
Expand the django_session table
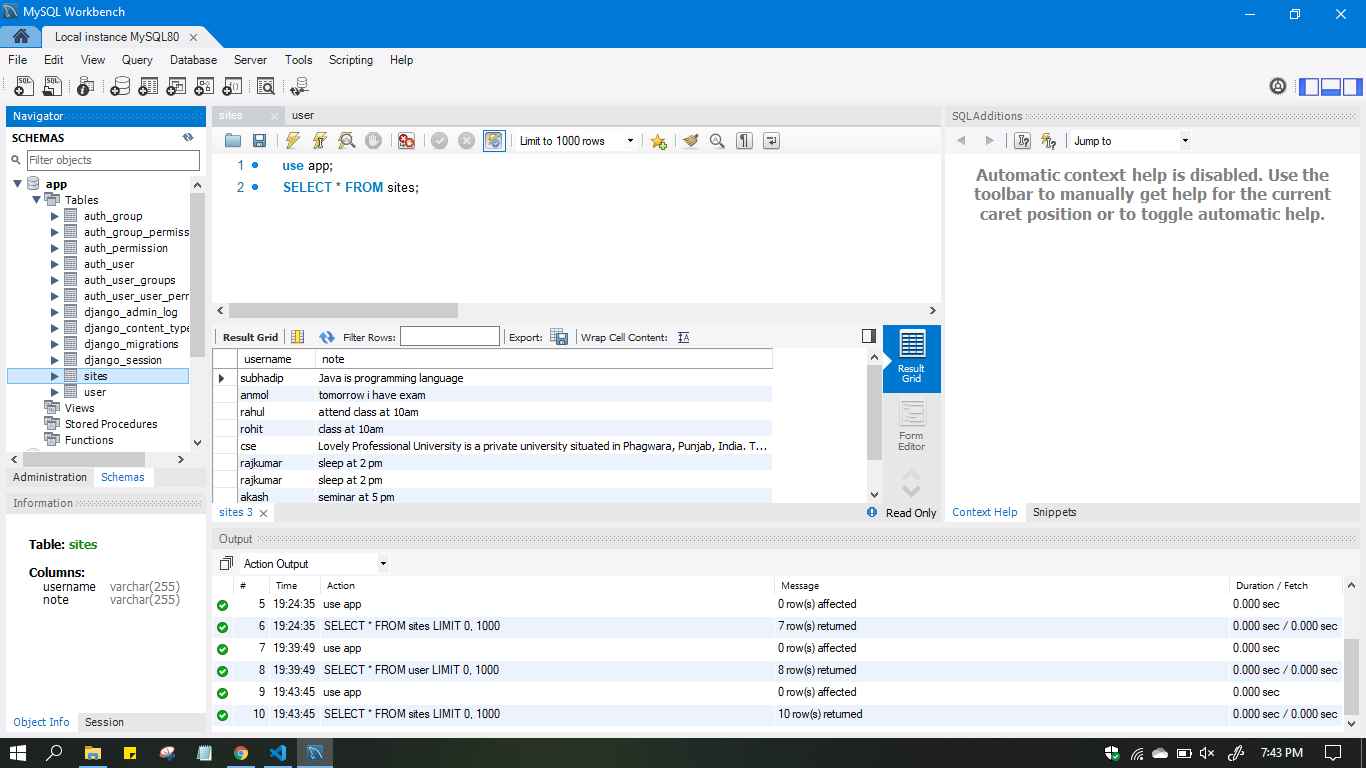click(55, 360)
